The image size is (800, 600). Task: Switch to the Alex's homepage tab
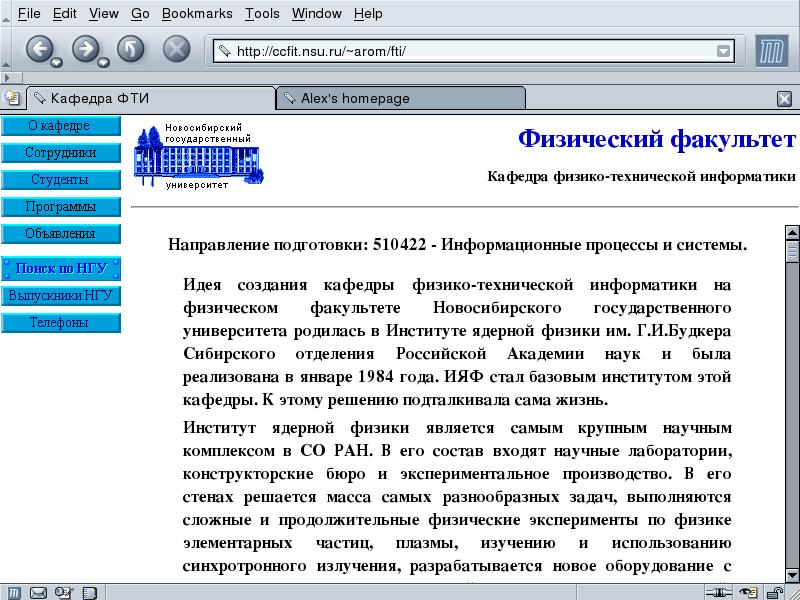point(401,98)
